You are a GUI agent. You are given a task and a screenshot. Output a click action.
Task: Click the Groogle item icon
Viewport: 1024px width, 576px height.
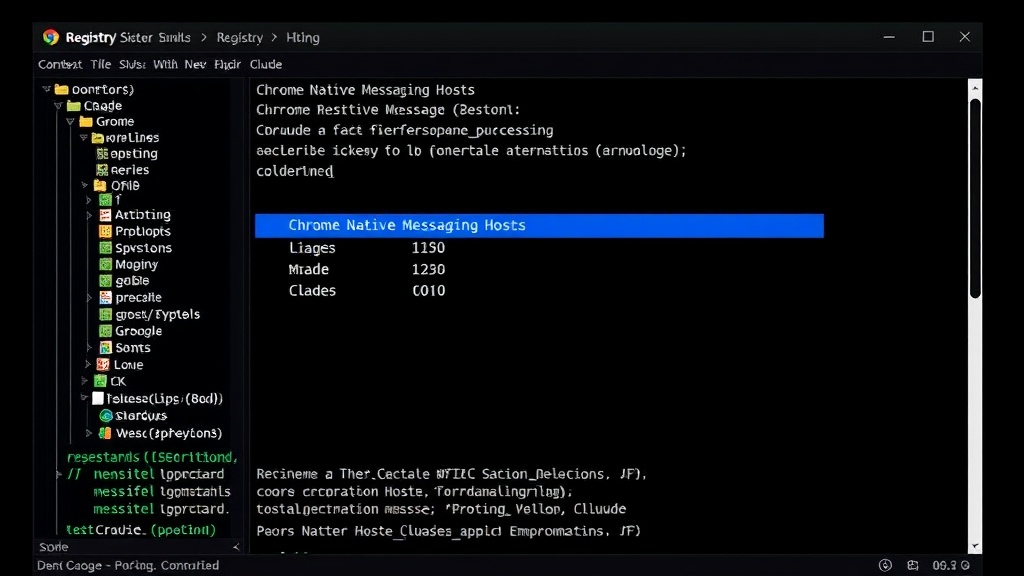point(105,331)
